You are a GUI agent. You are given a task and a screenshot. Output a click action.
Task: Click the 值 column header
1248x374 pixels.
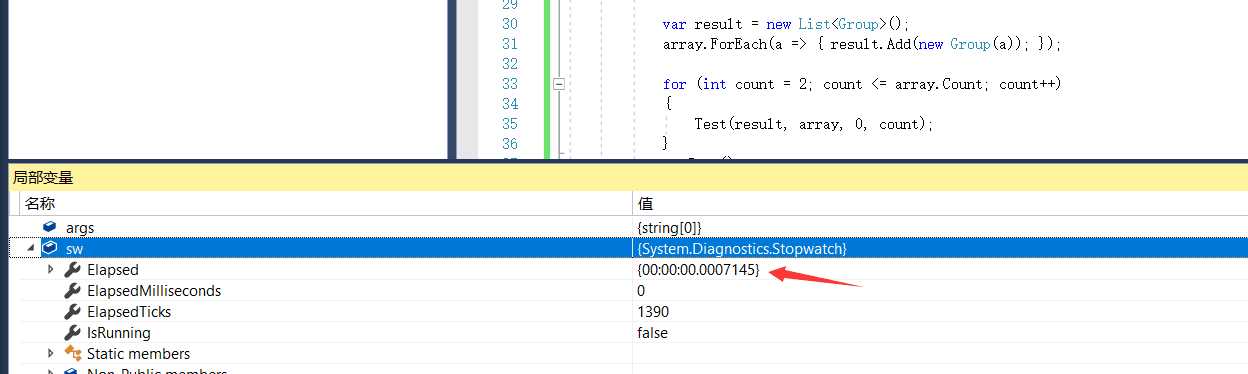[x=645, y=203]
